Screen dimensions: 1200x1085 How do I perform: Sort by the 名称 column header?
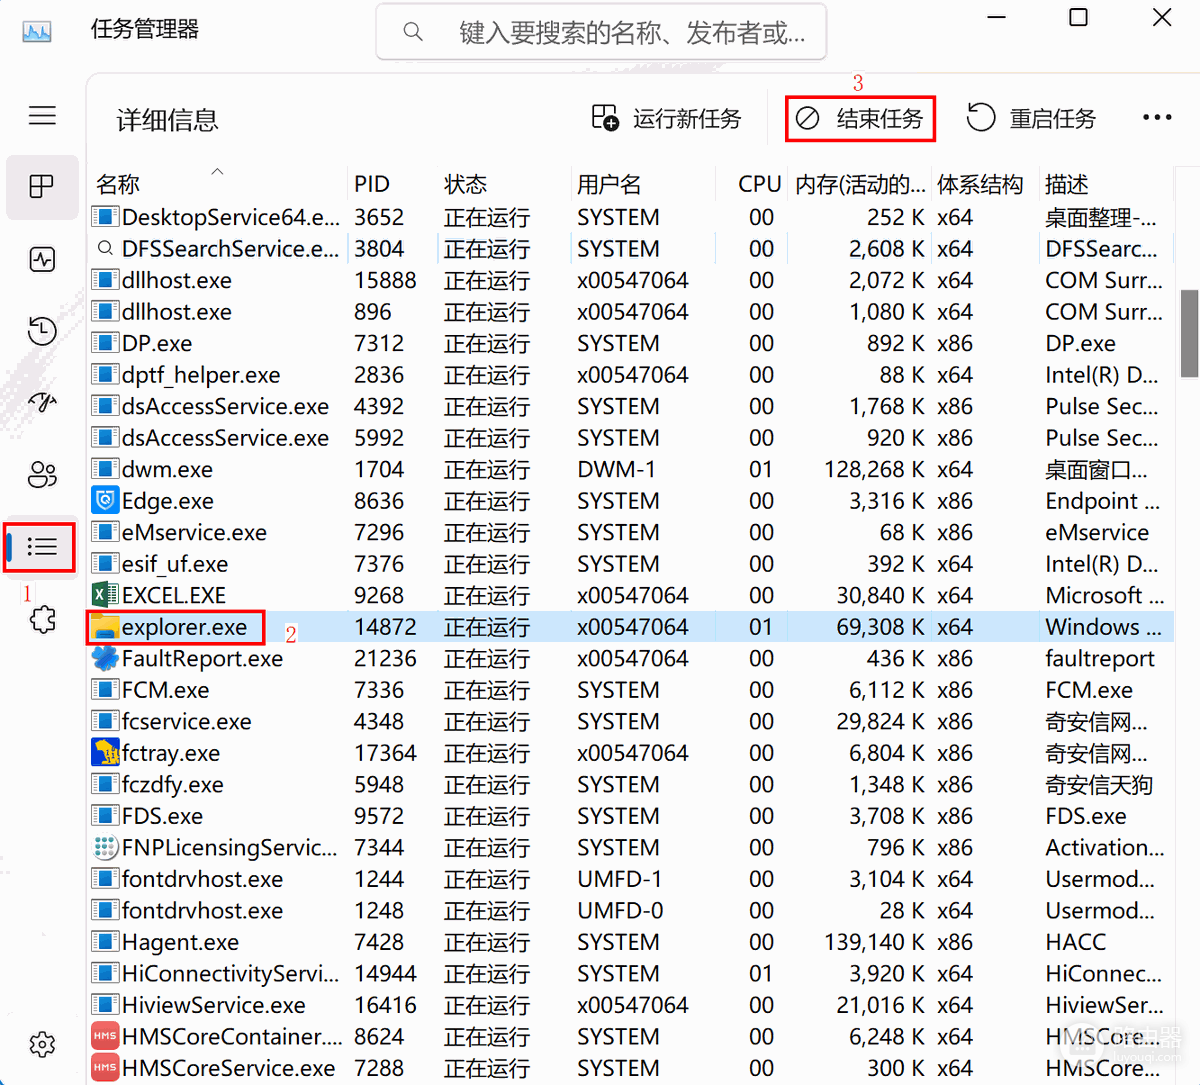[118, 184]
